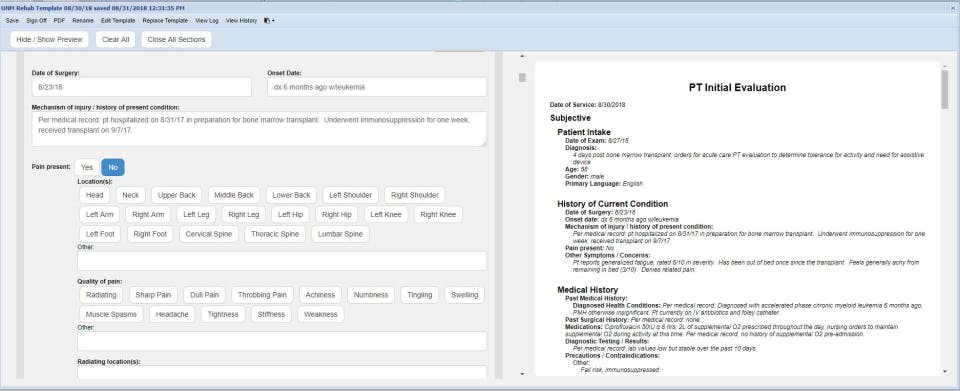The width and height of the screenshot is (960, 391).
Task: Toggle Sharp Pain quality
Action: 153,295
